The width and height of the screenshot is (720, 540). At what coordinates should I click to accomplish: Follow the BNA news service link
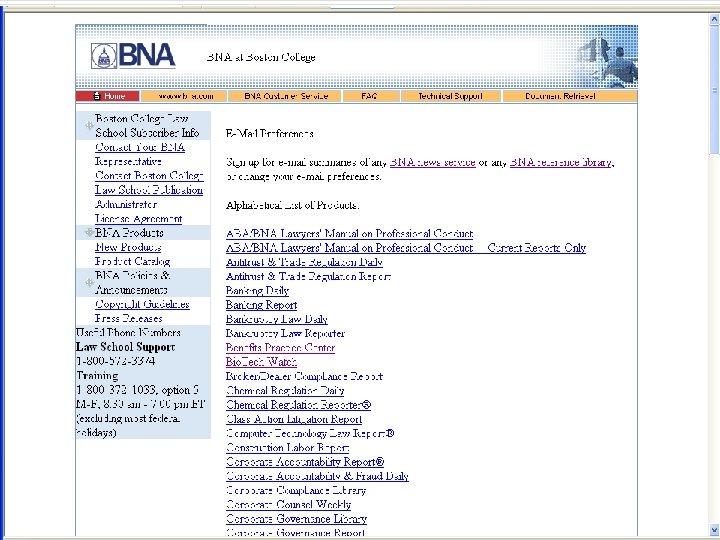click(432, 162)
